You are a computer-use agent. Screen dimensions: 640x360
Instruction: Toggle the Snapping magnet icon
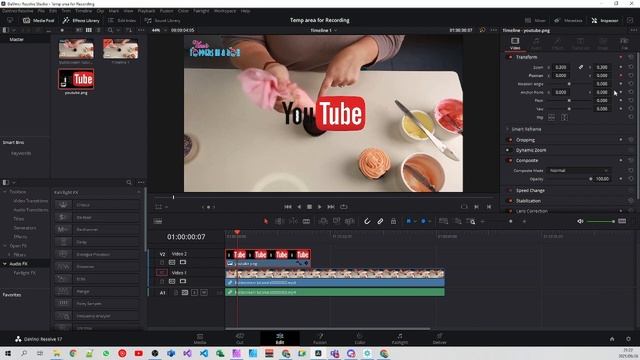(367, 221)
